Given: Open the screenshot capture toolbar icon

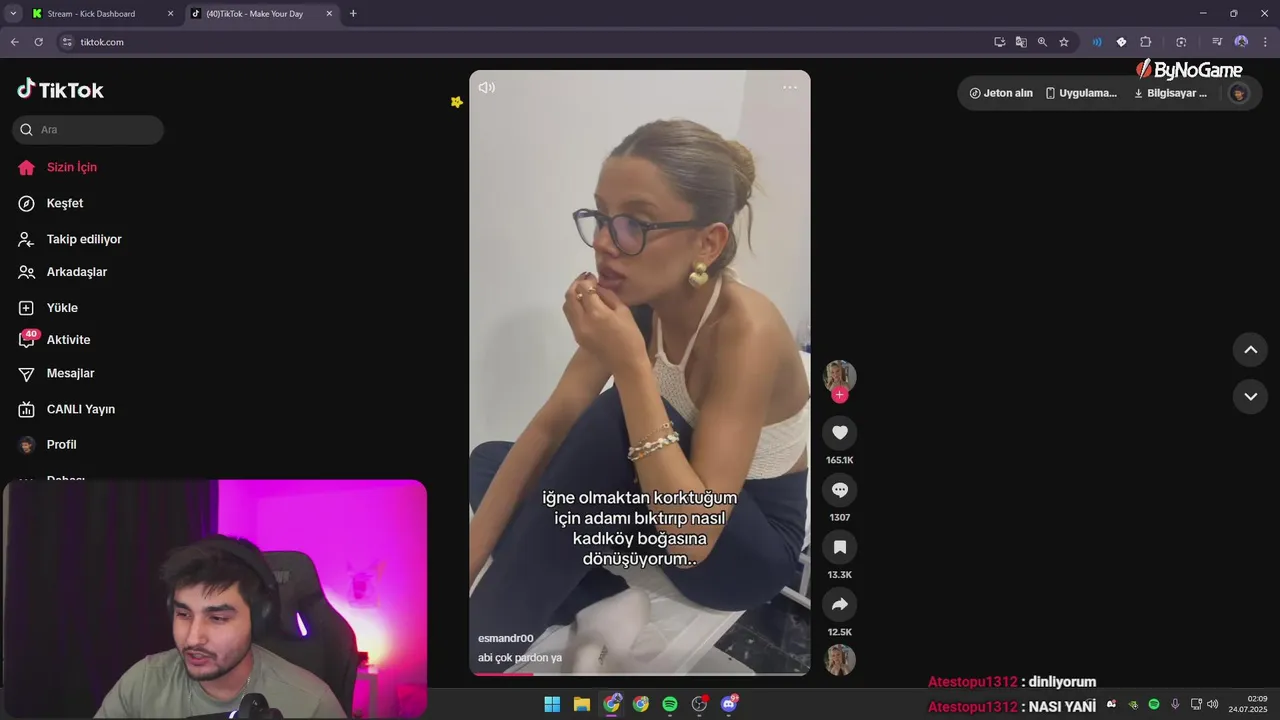Looking at the screenshot, I should click(1181, 42).
